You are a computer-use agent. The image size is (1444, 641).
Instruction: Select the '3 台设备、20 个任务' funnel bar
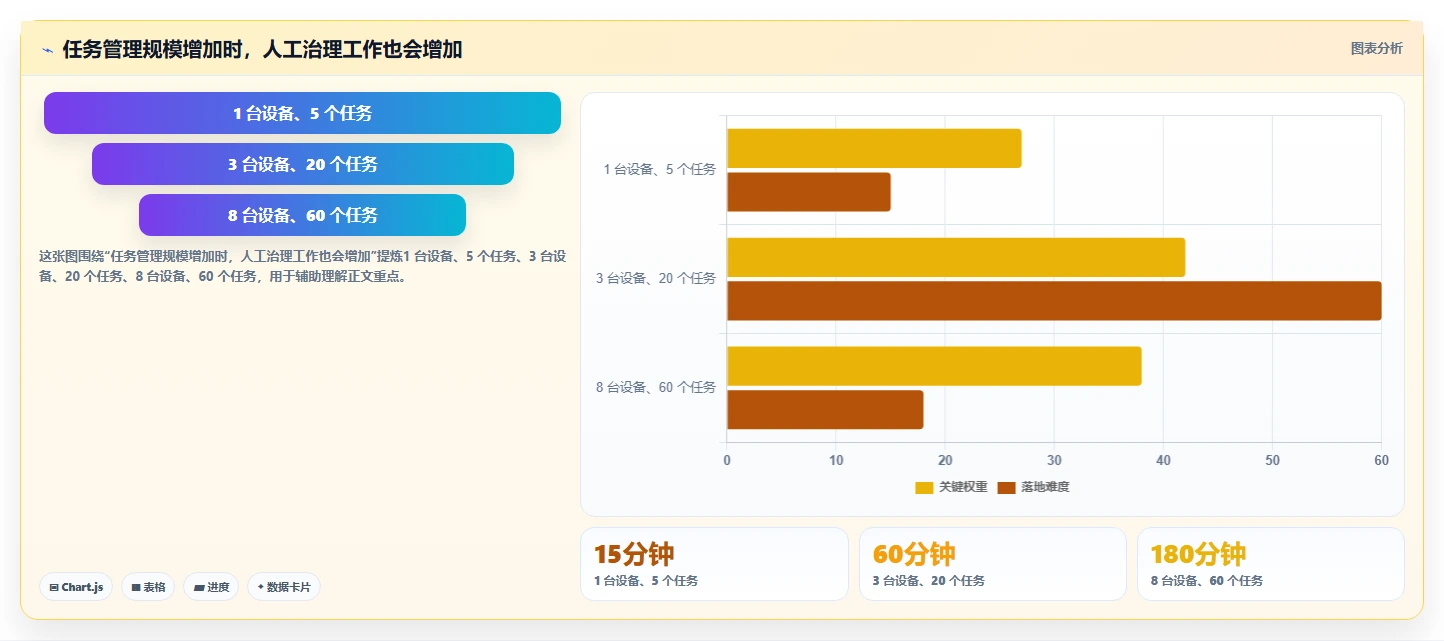tap(303, 164)
